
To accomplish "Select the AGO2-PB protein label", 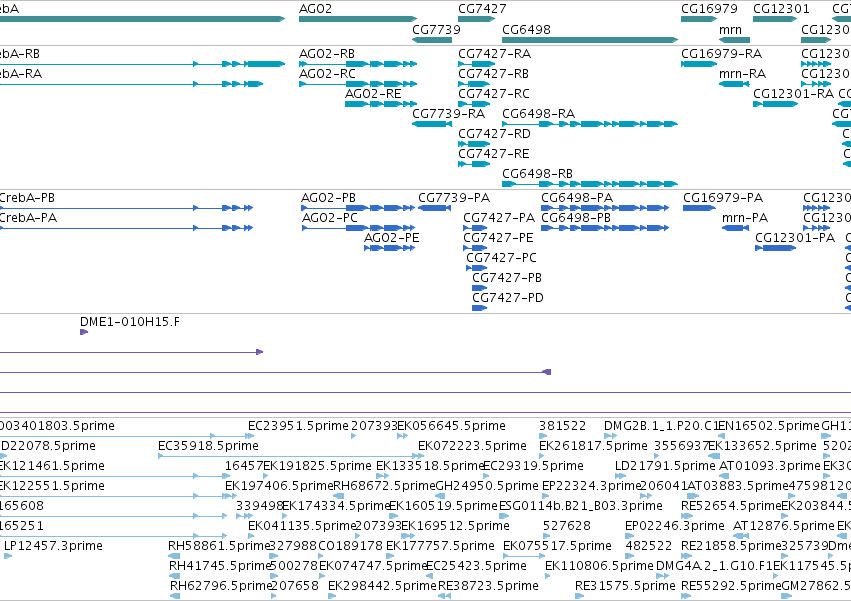I will coord(328,198).
